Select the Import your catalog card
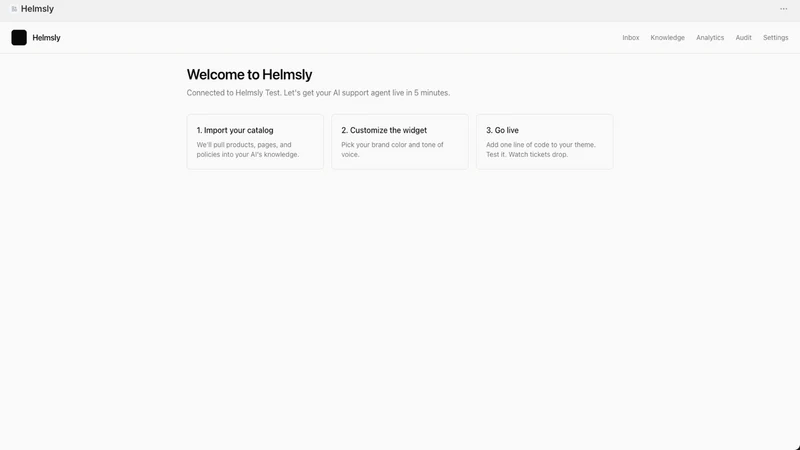Image resolution: width=800 pixels, height=450 pixels. [255, 141]
